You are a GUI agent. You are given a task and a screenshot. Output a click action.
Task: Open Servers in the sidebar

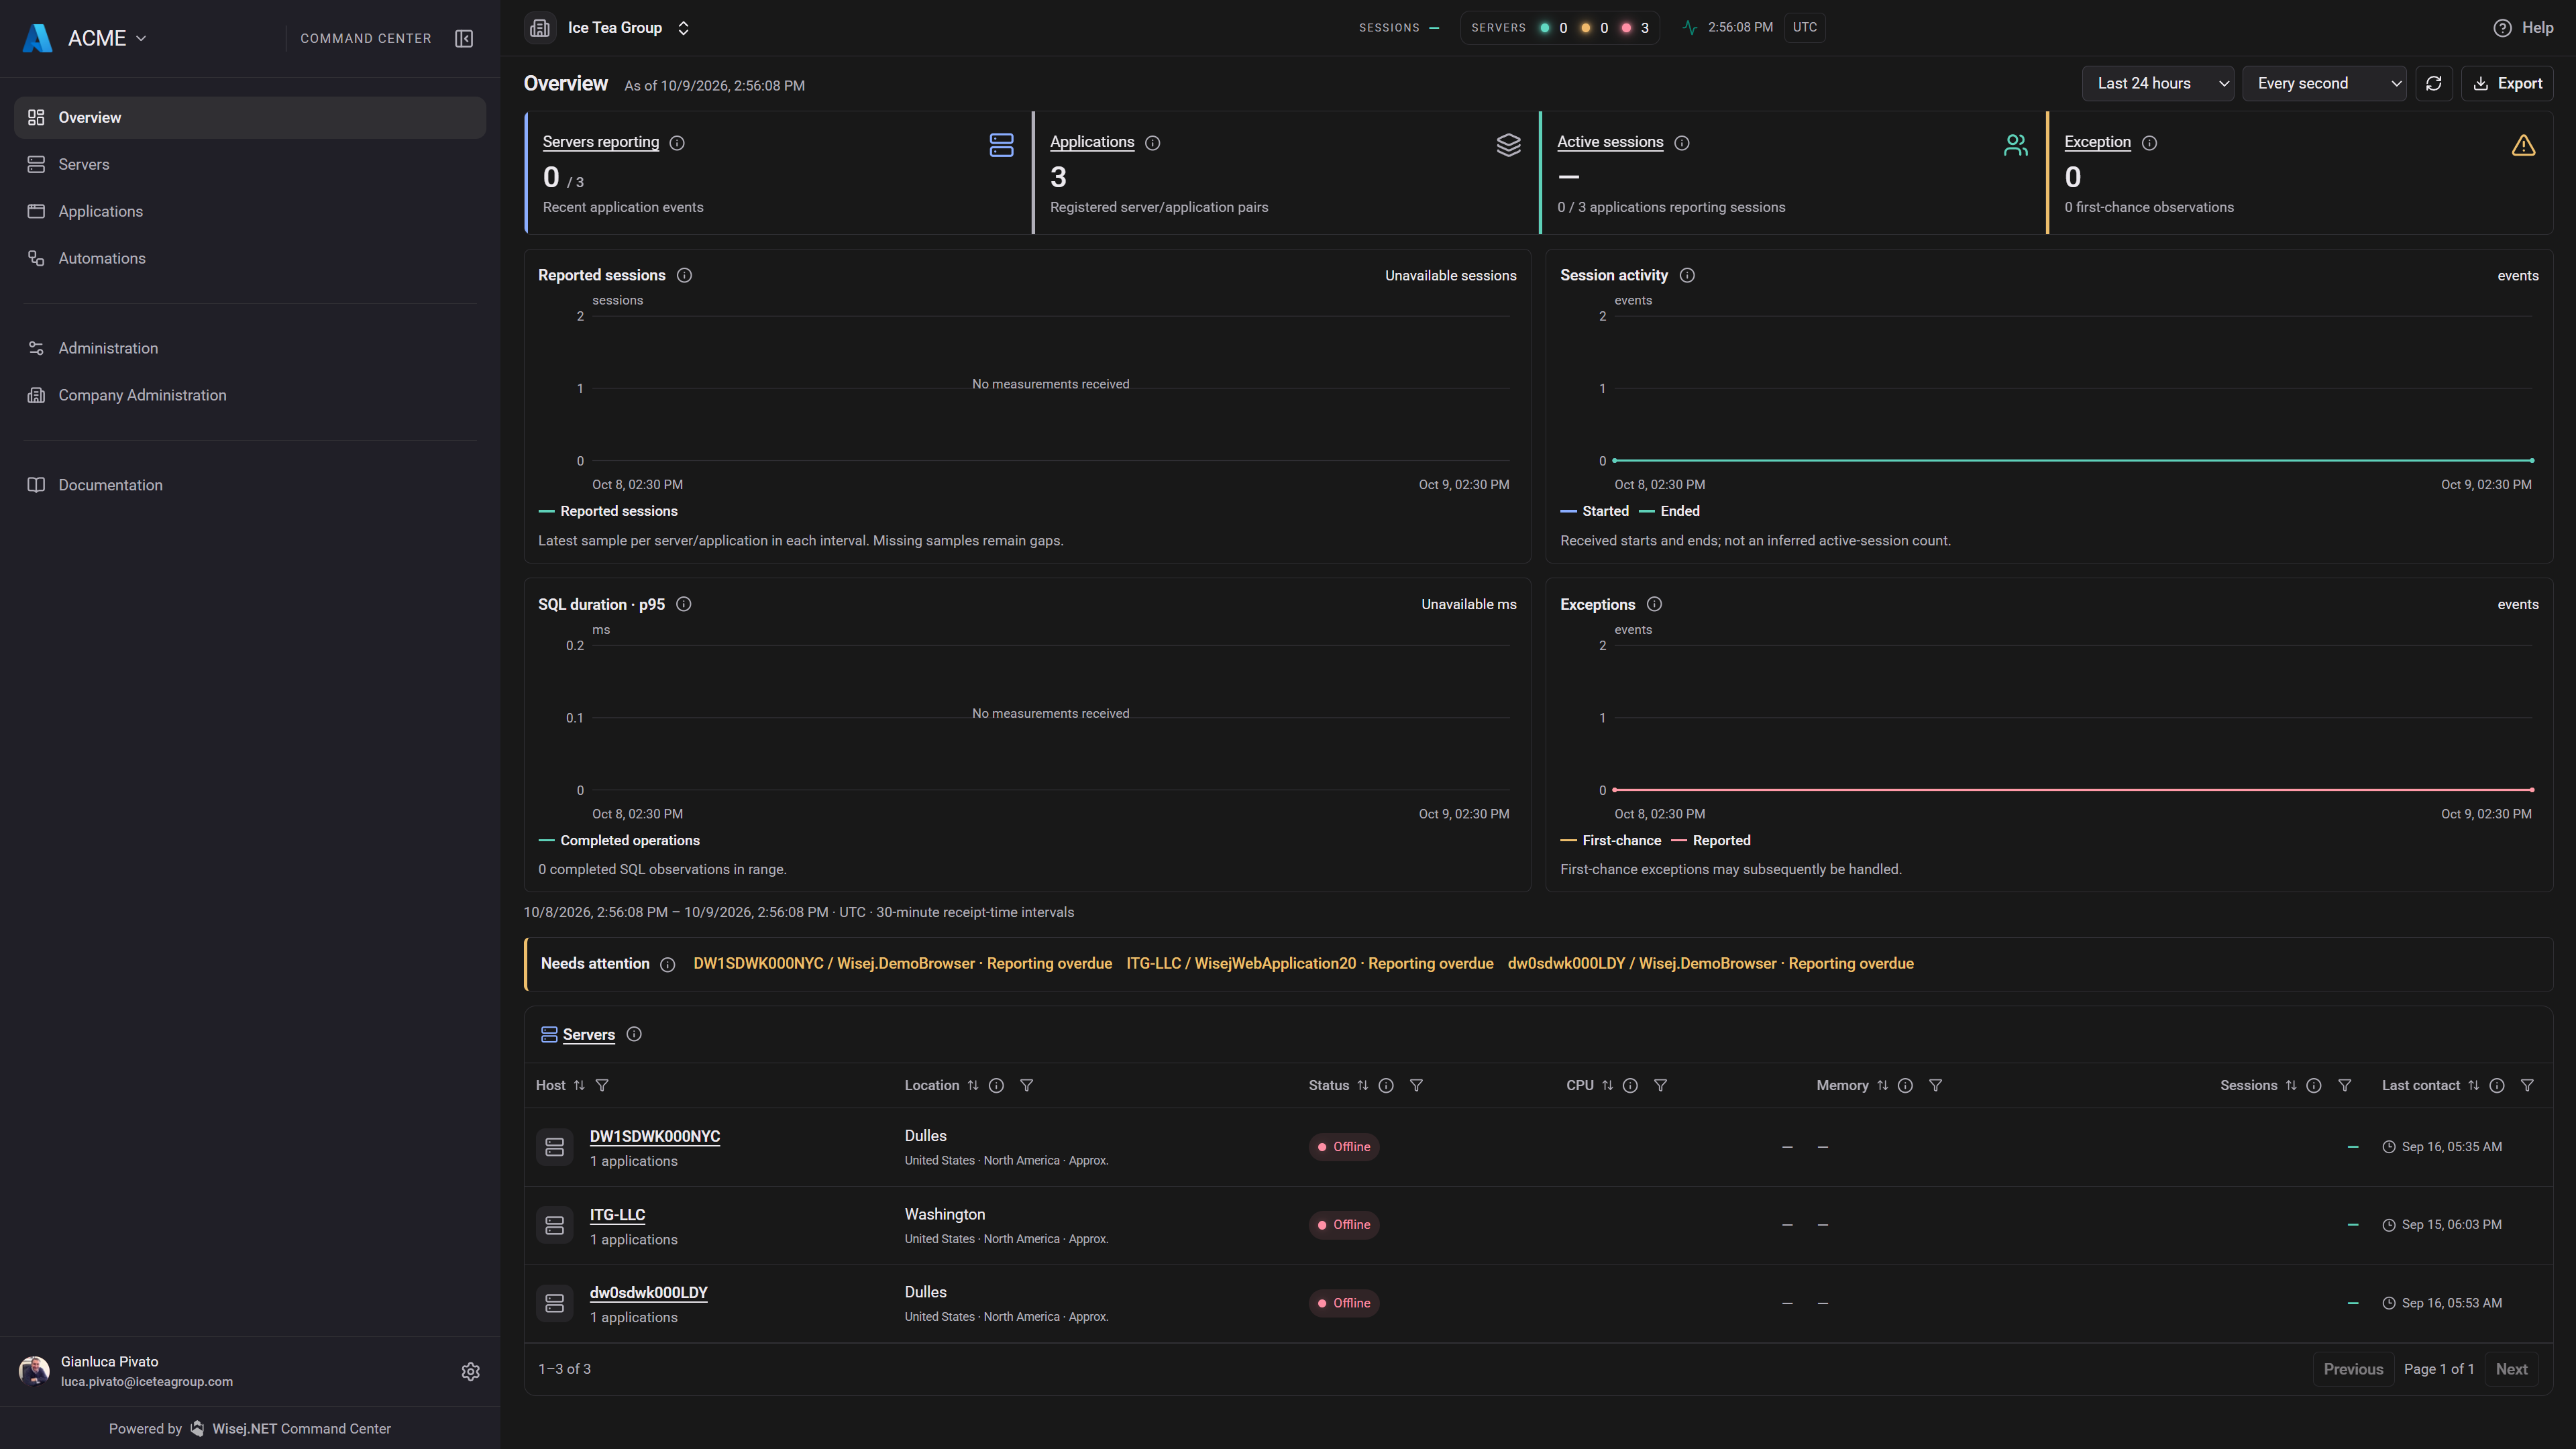pyautogui.click(x=250, y=165)
